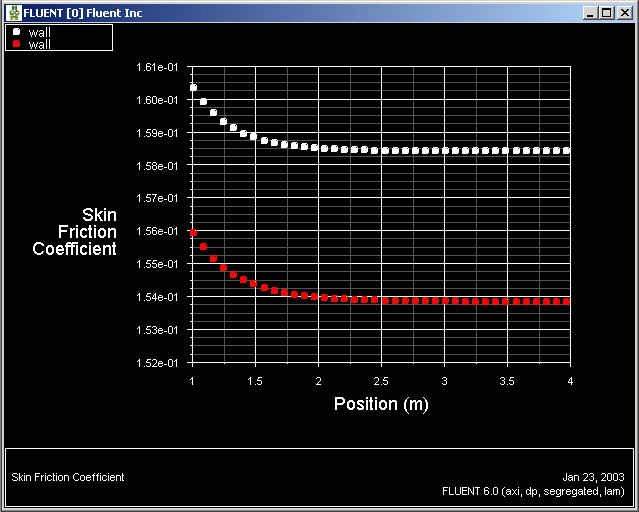Click the y-axis label 1.57e-01
This screenshot has height=512, width=639.
coord(157,198)
